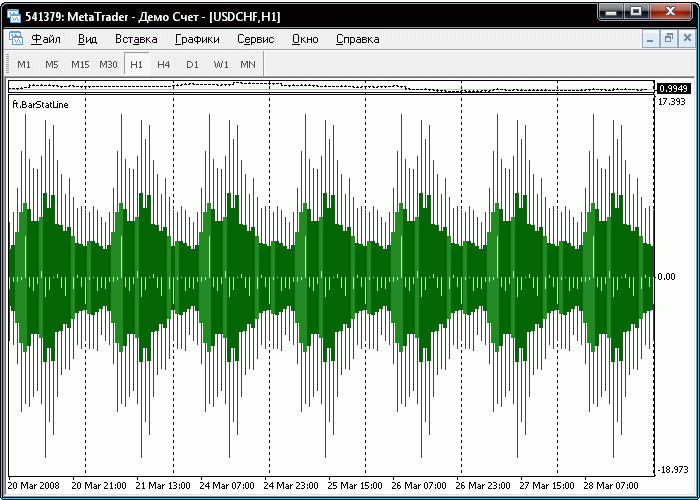Open the Сервис menu
Viewport: 700px width, 500px height.
[256, 39]
